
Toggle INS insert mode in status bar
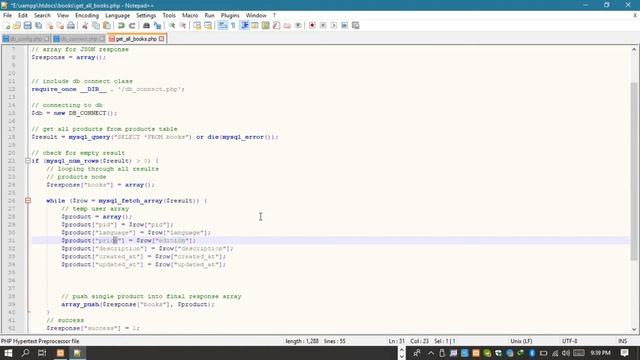click(622, 341)
